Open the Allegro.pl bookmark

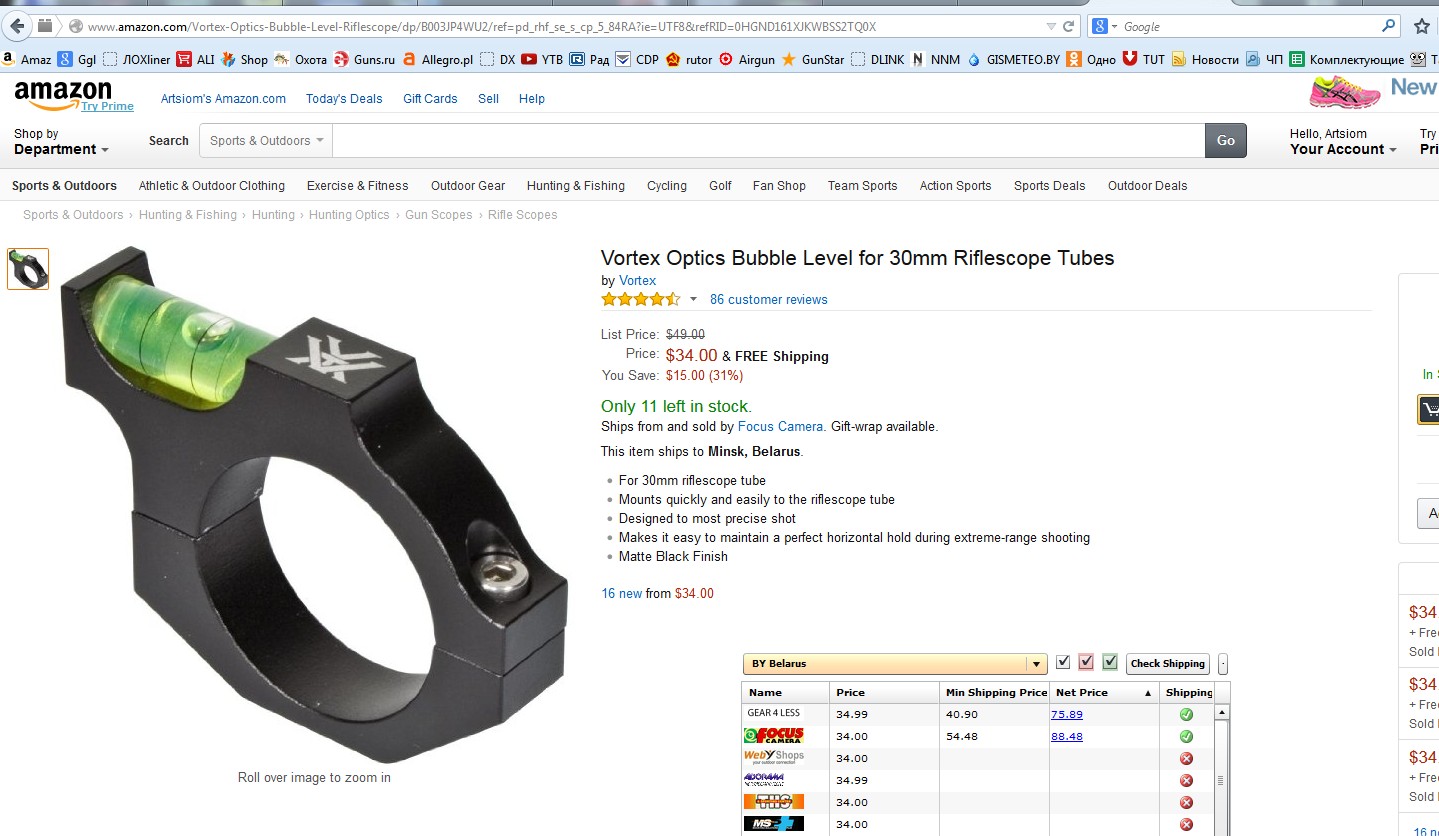pos(438,59)
